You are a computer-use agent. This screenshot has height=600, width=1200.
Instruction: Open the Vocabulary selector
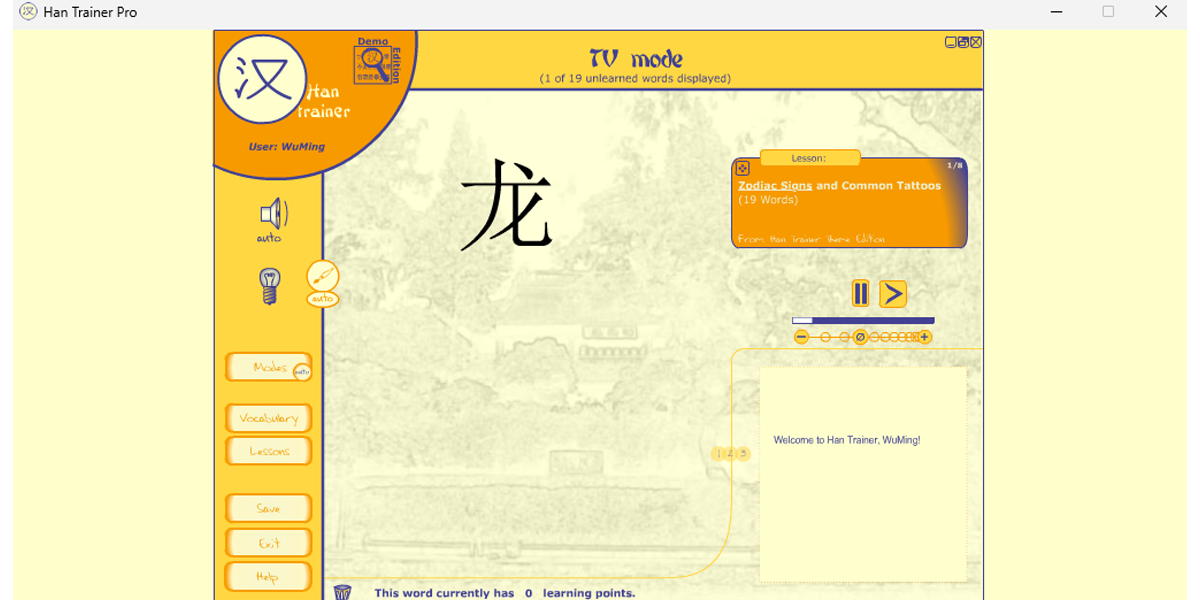click(x=267, y=418)
